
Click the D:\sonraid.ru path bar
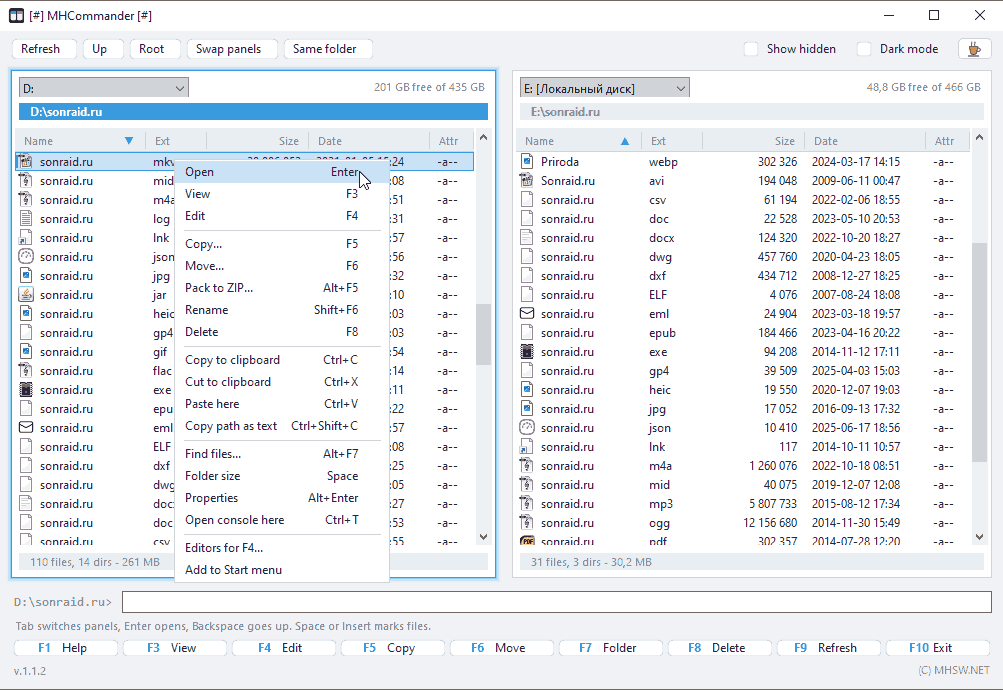(253, 112)
